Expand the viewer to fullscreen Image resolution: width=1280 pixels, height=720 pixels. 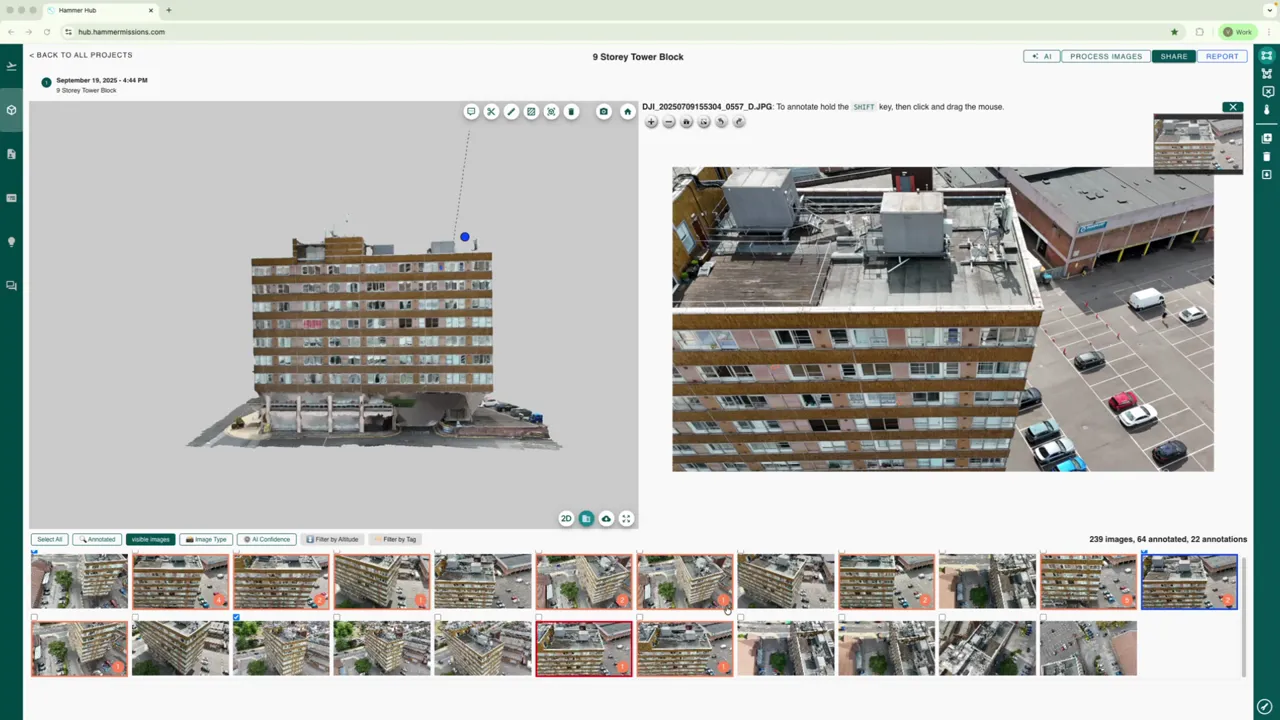click(x=626, y=518)
